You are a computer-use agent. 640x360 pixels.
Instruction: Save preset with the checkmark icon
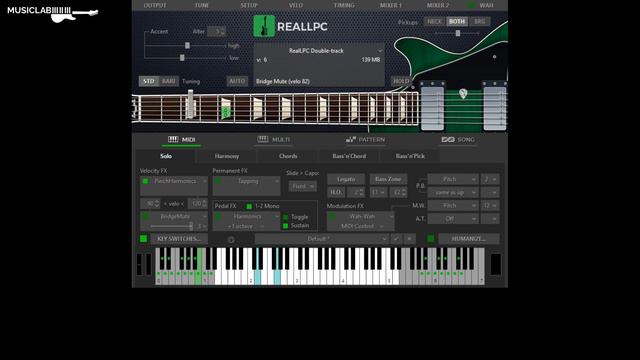pos(396,239)
